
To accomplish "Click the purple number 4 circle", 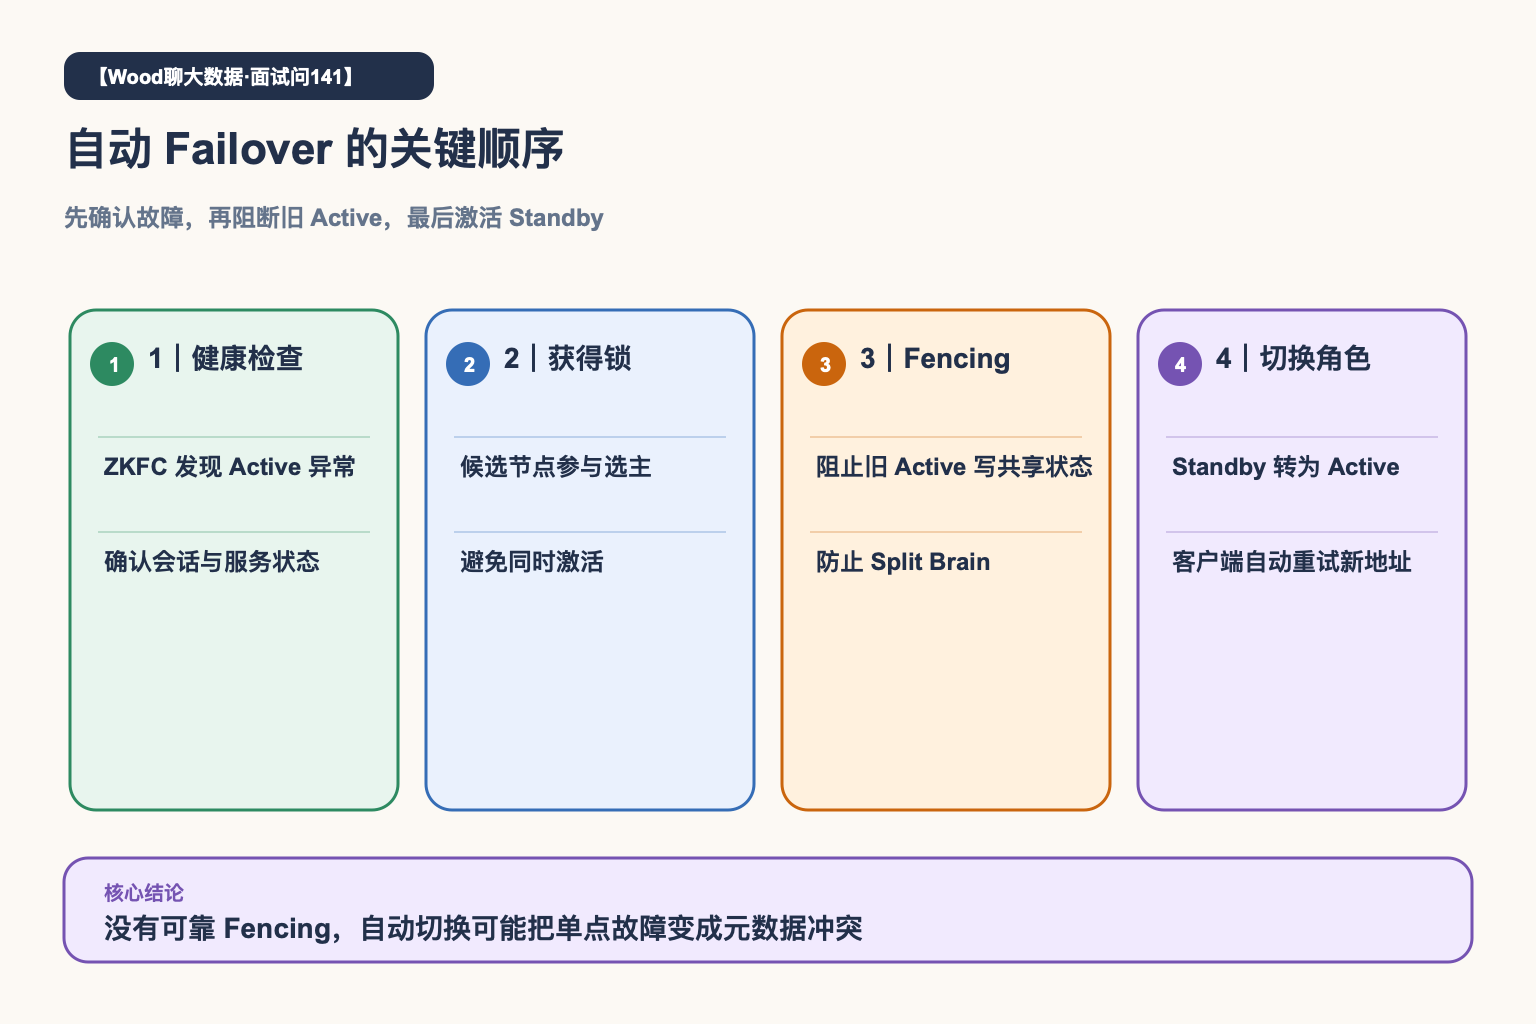I will (1180, 364).
